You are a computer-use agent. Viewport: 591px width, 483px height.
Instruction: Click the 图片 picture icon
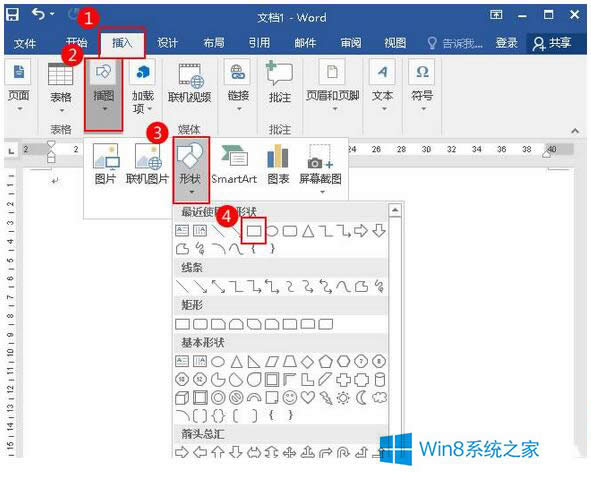click(x=105, y=165)
